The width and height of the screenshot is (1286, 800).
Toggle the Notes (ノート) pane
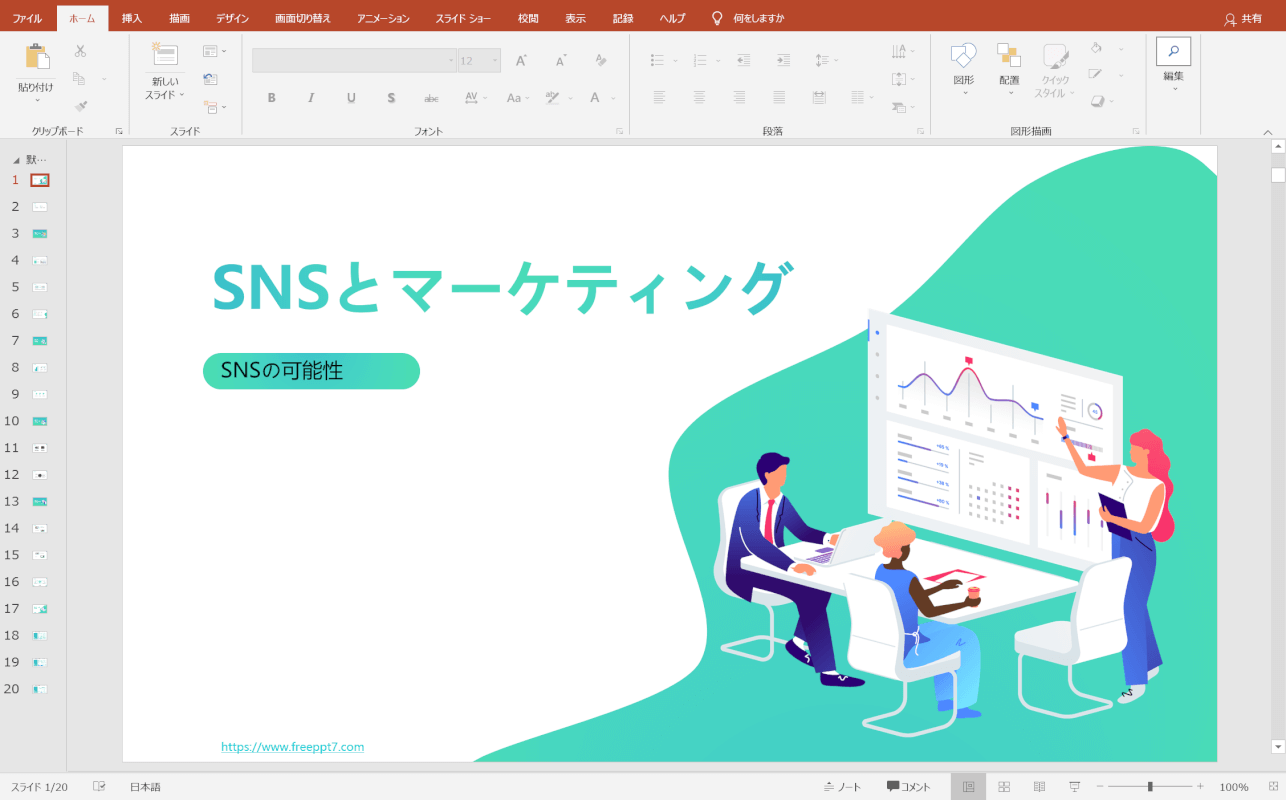pyautogui.click(x=842, y=787)
